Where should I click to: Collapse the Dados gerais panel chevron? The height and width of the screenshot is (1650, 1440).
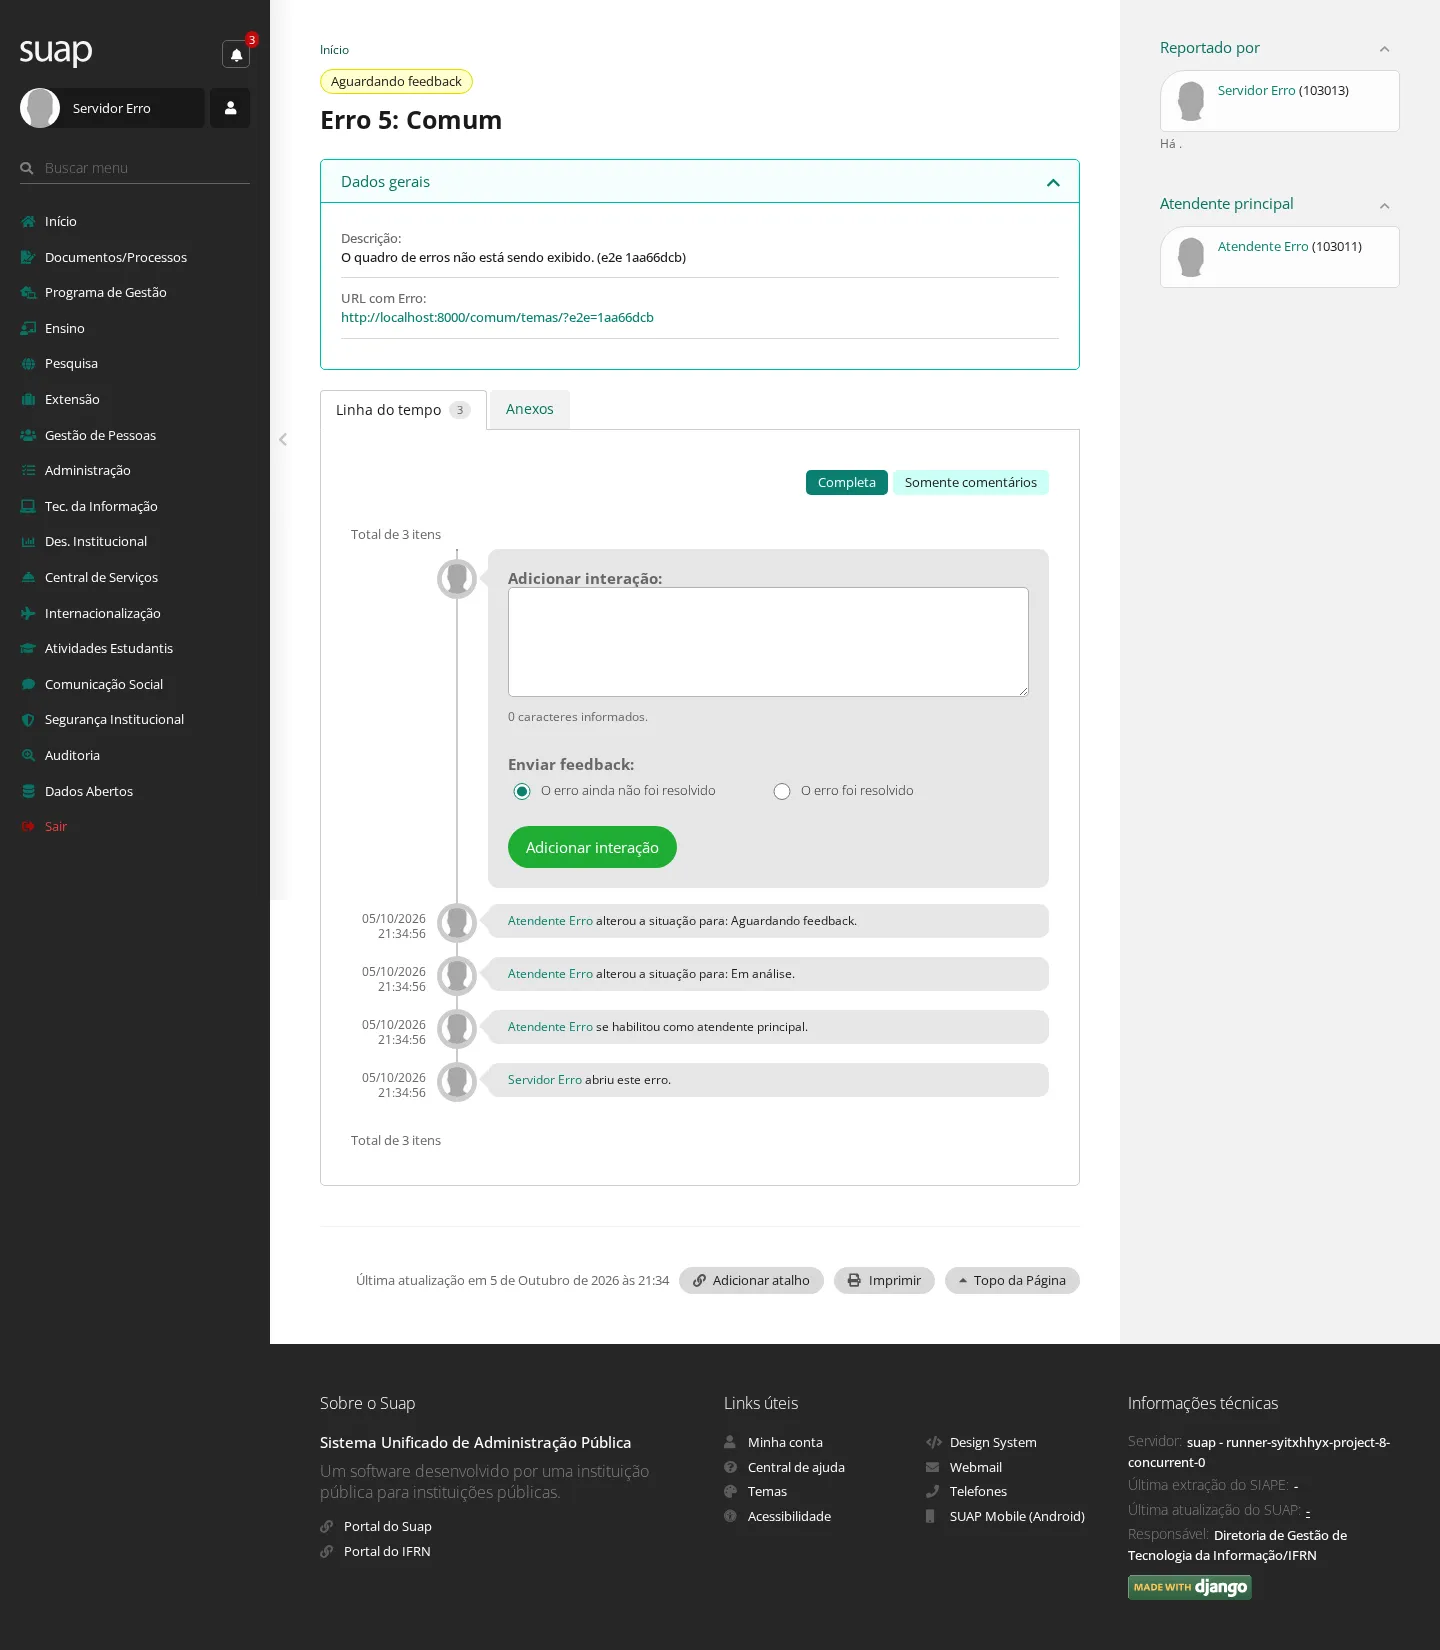point(1053,183)
